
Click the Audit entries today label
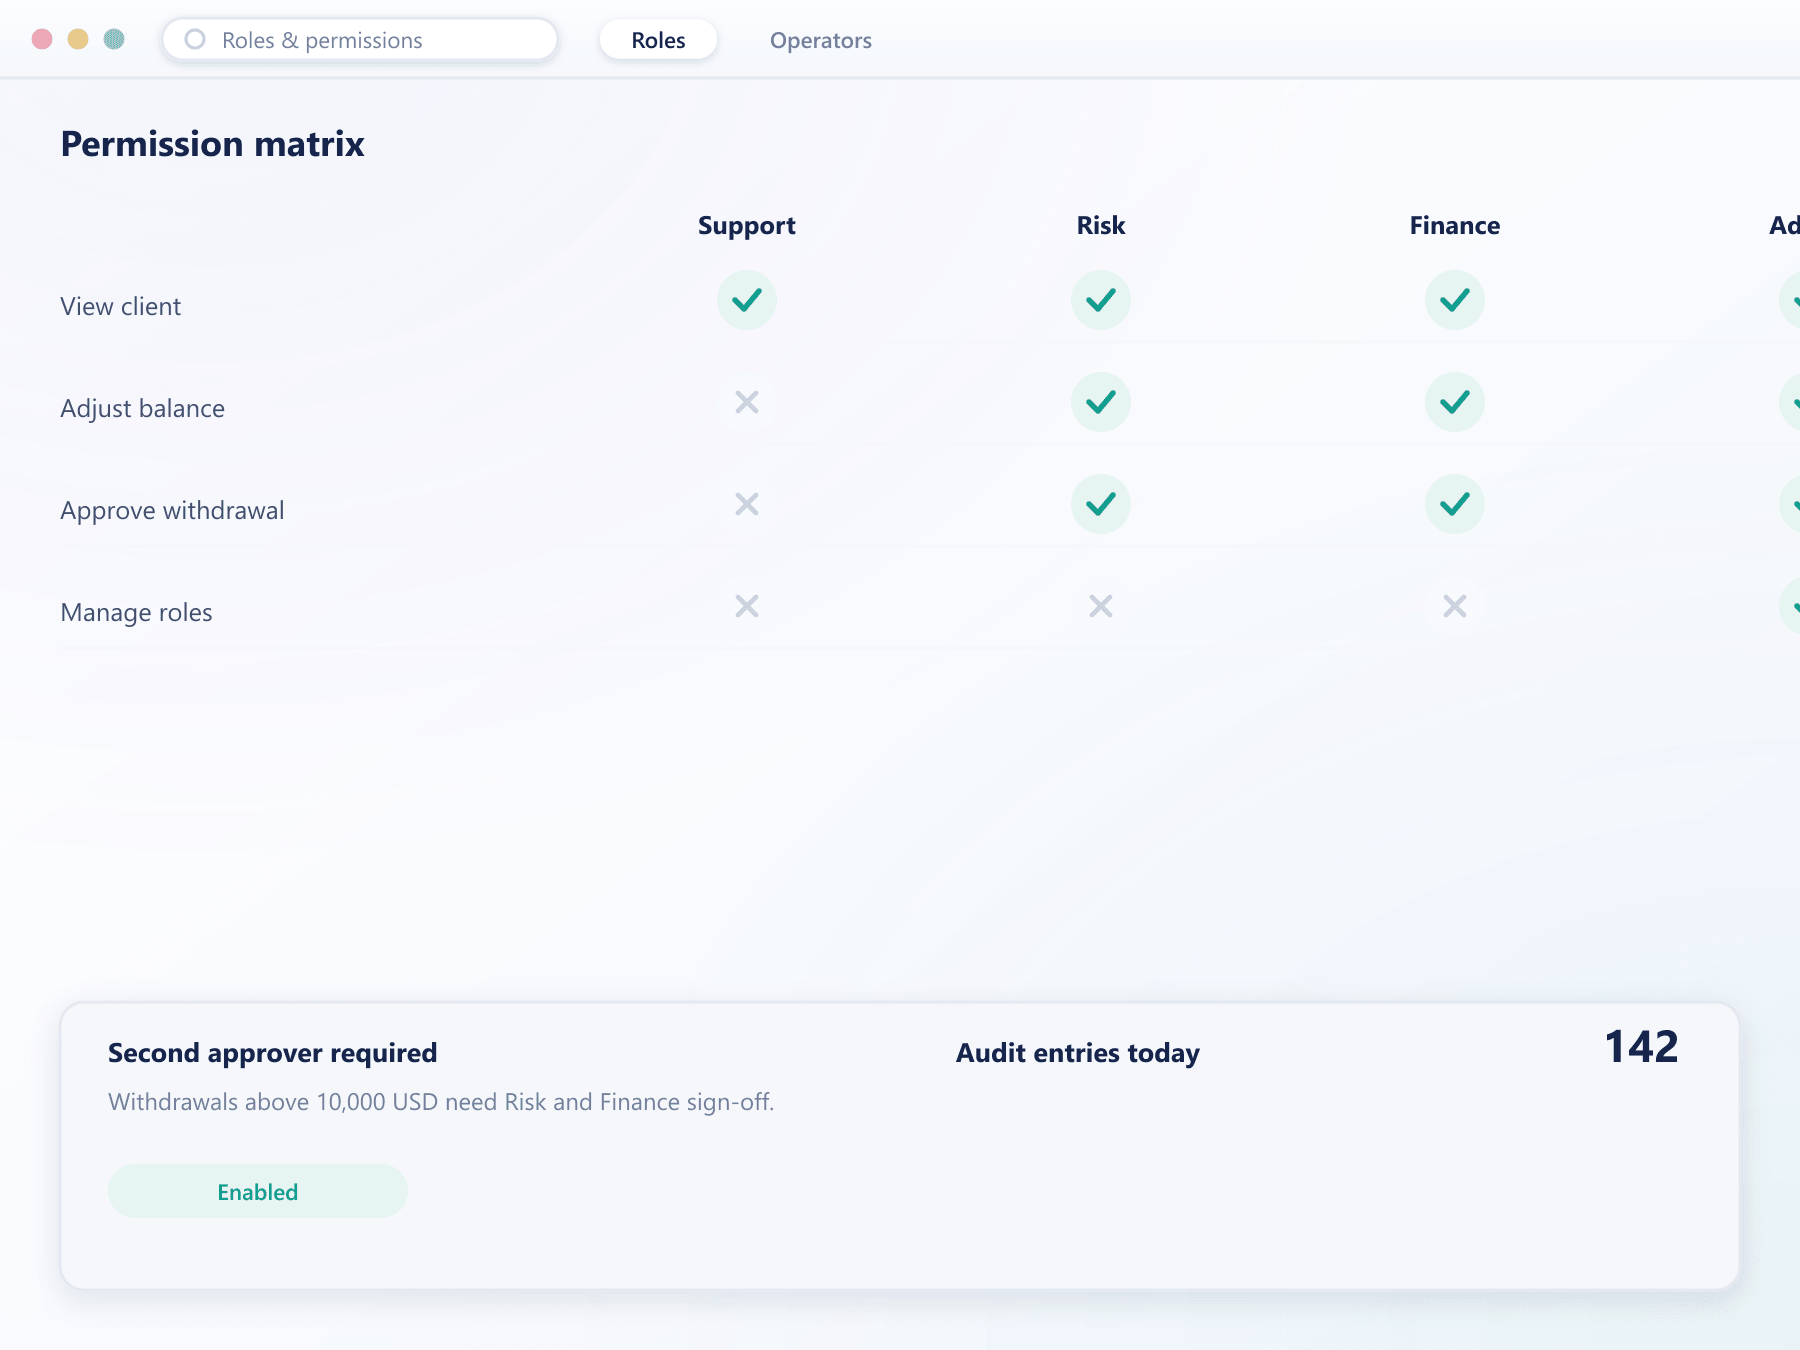point(1078,1053)
